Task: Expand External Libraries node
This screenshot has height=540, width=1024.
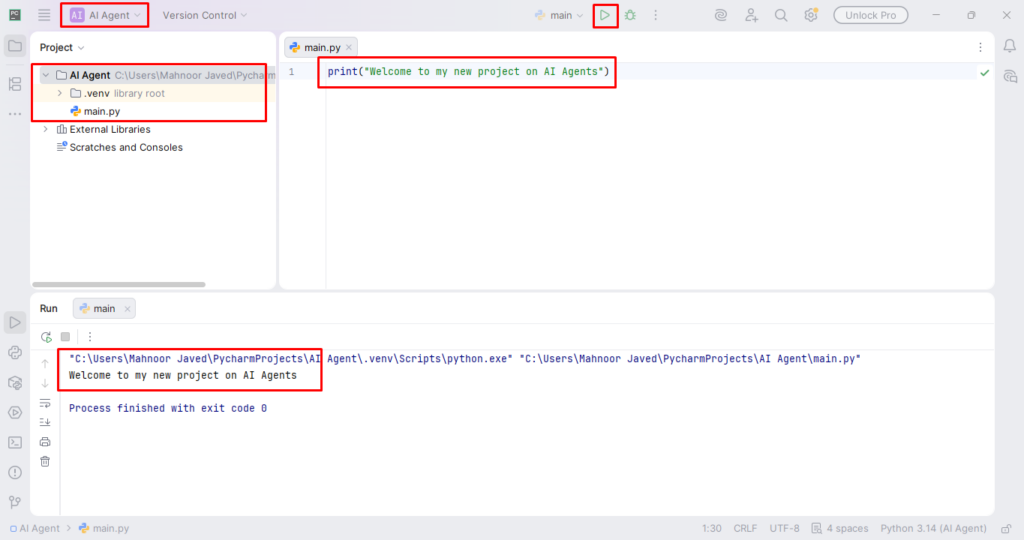Action: [x=46, y=129]
